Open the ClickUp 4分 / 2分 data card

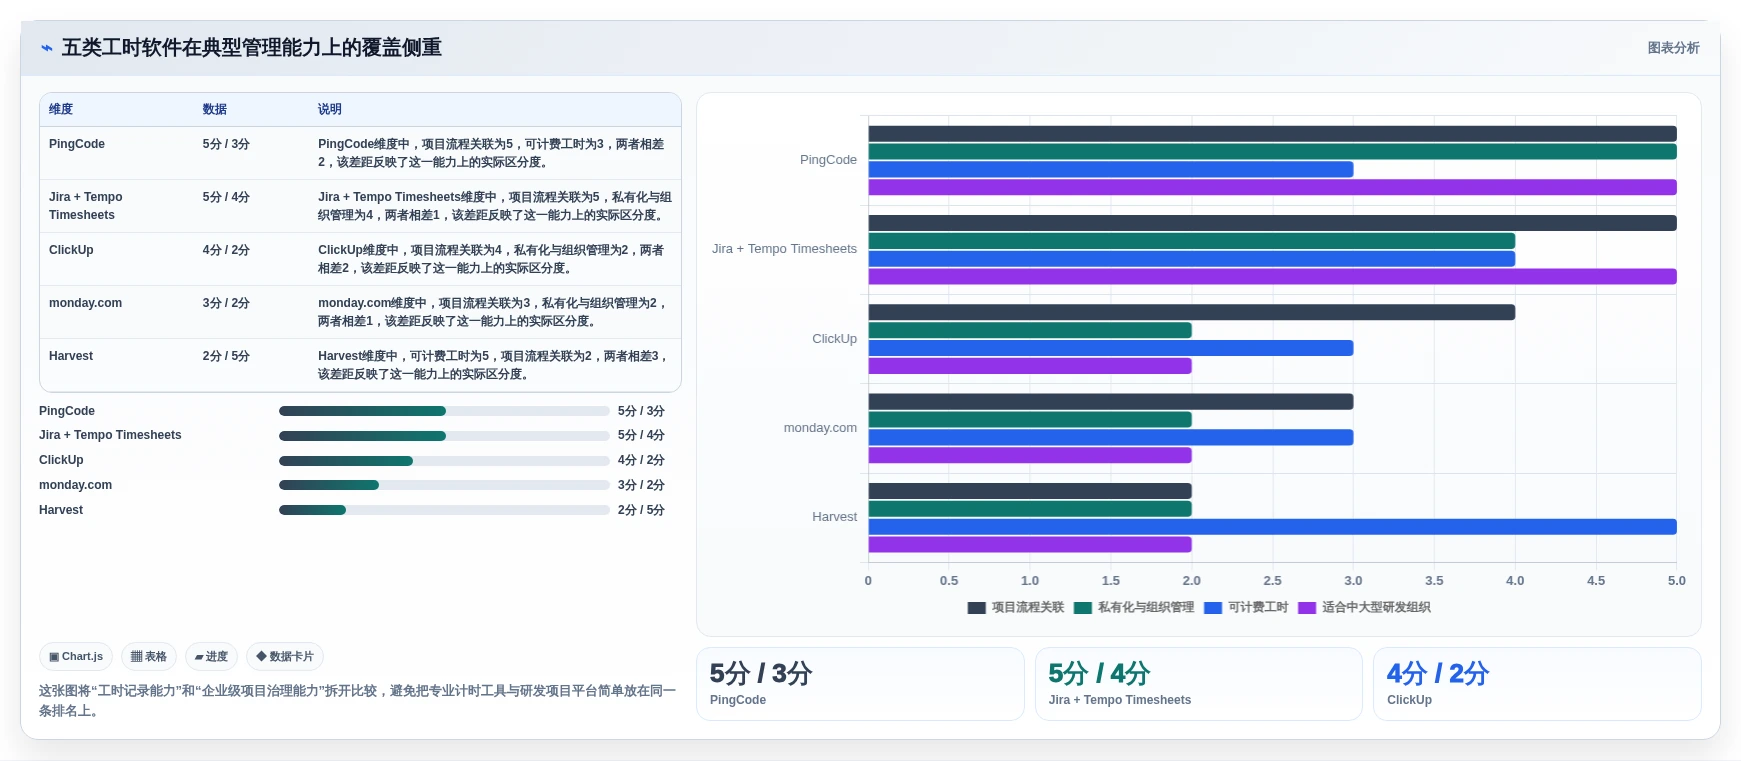click(x=1537, y=684)
